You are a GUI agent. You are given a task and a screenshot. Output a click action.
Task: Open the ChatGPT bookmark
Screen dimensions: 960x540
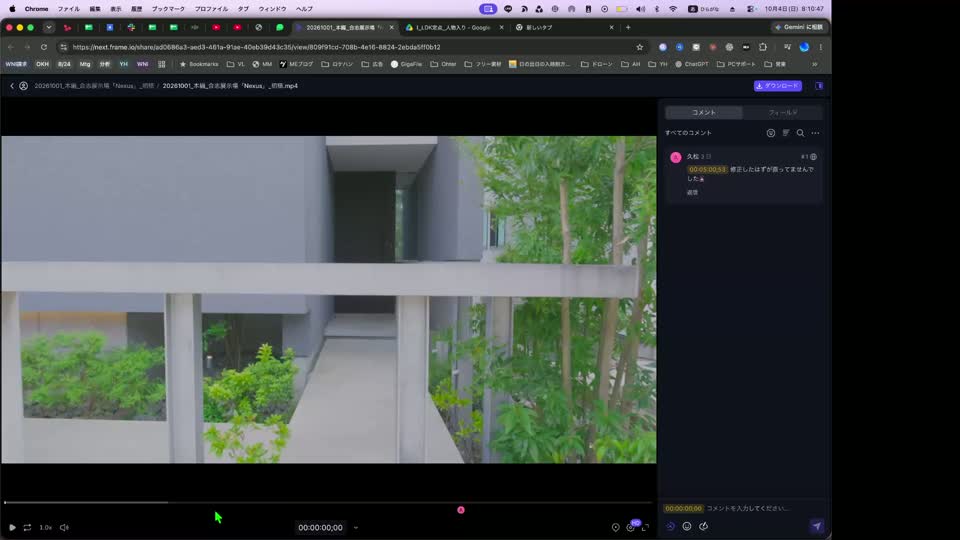coord(692,64)
